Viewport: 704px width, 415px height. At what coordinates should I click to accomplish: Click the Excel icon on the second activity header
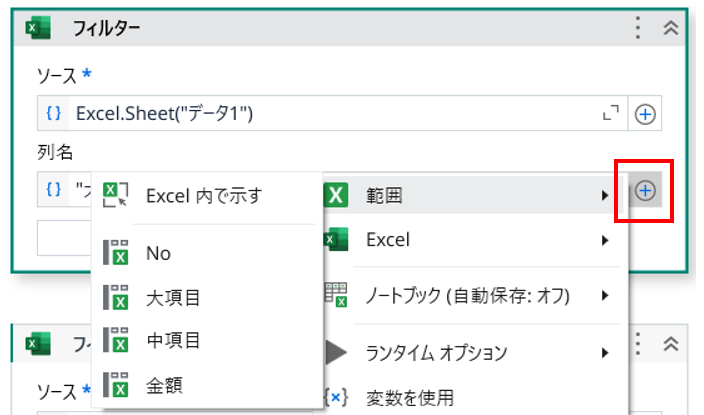pyautogui.click(x=38, y=343)
